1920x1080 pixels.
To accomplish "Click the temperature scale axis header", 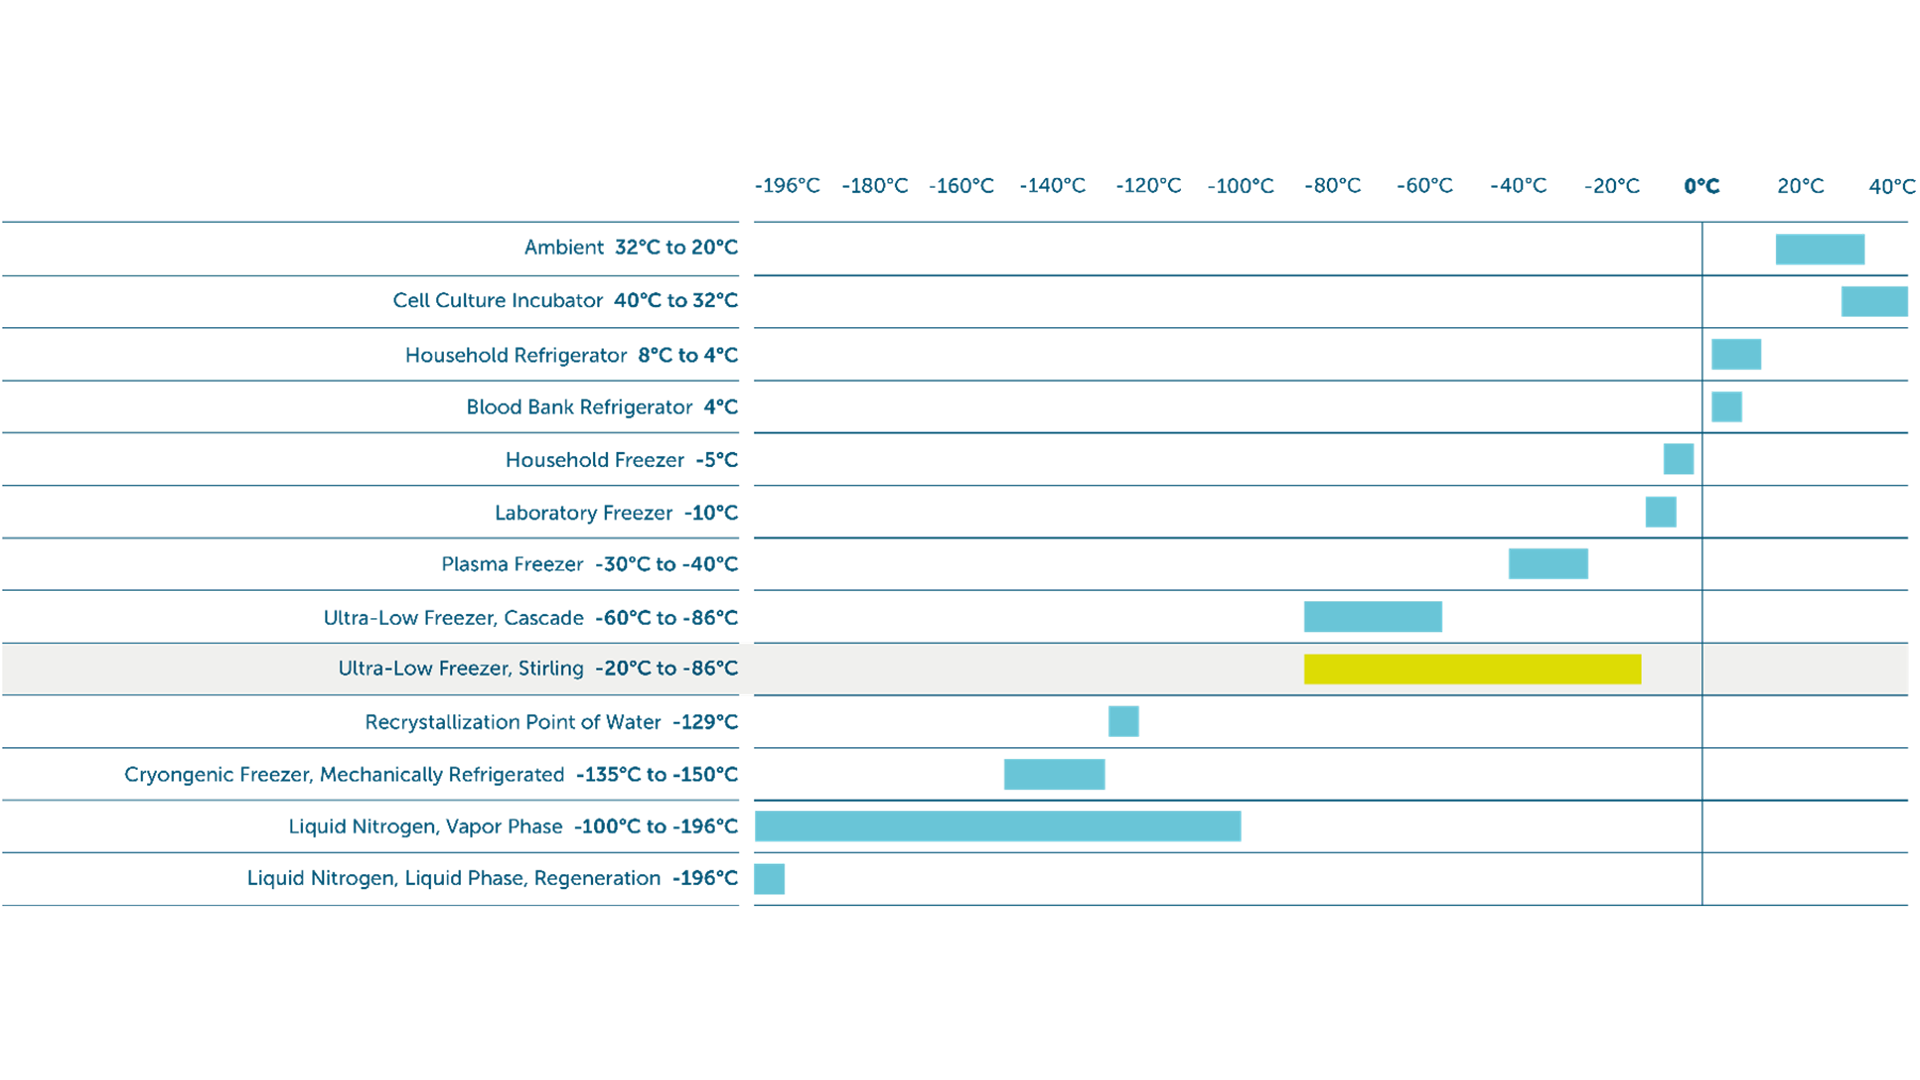I will click(1330, 190).
